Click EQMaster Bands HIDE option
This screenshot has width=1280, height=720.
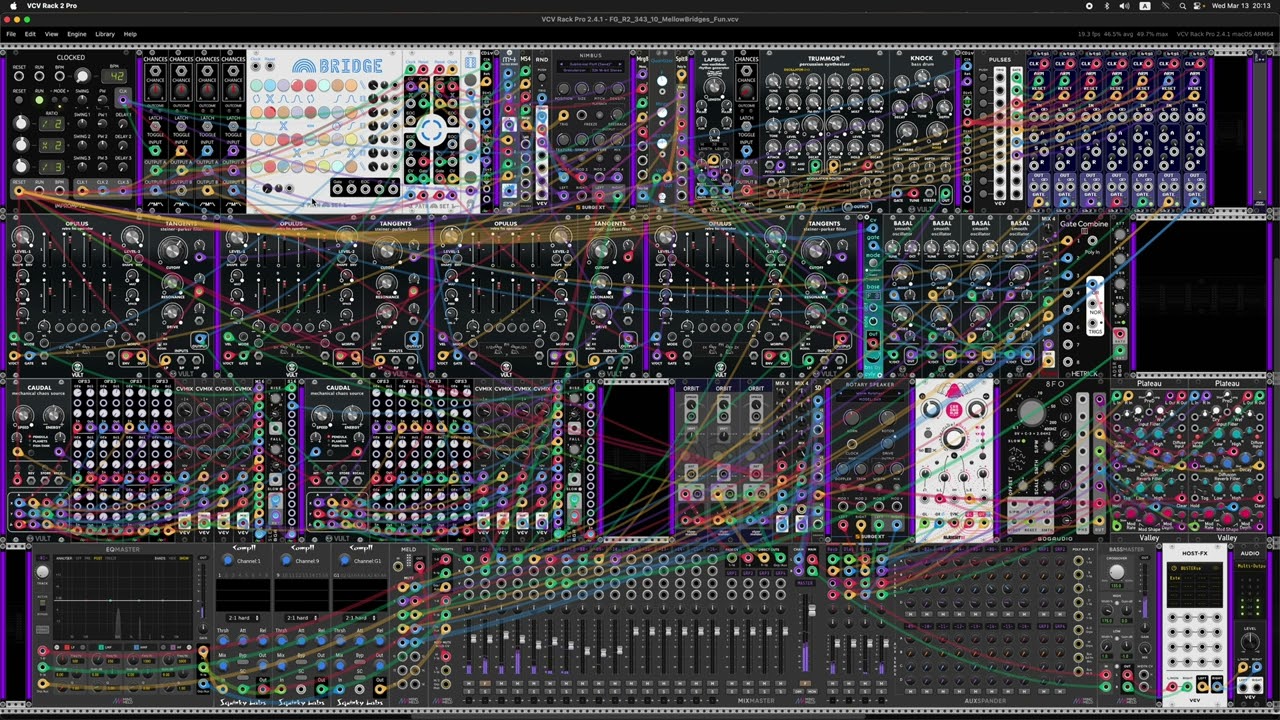tap(172, 558)
